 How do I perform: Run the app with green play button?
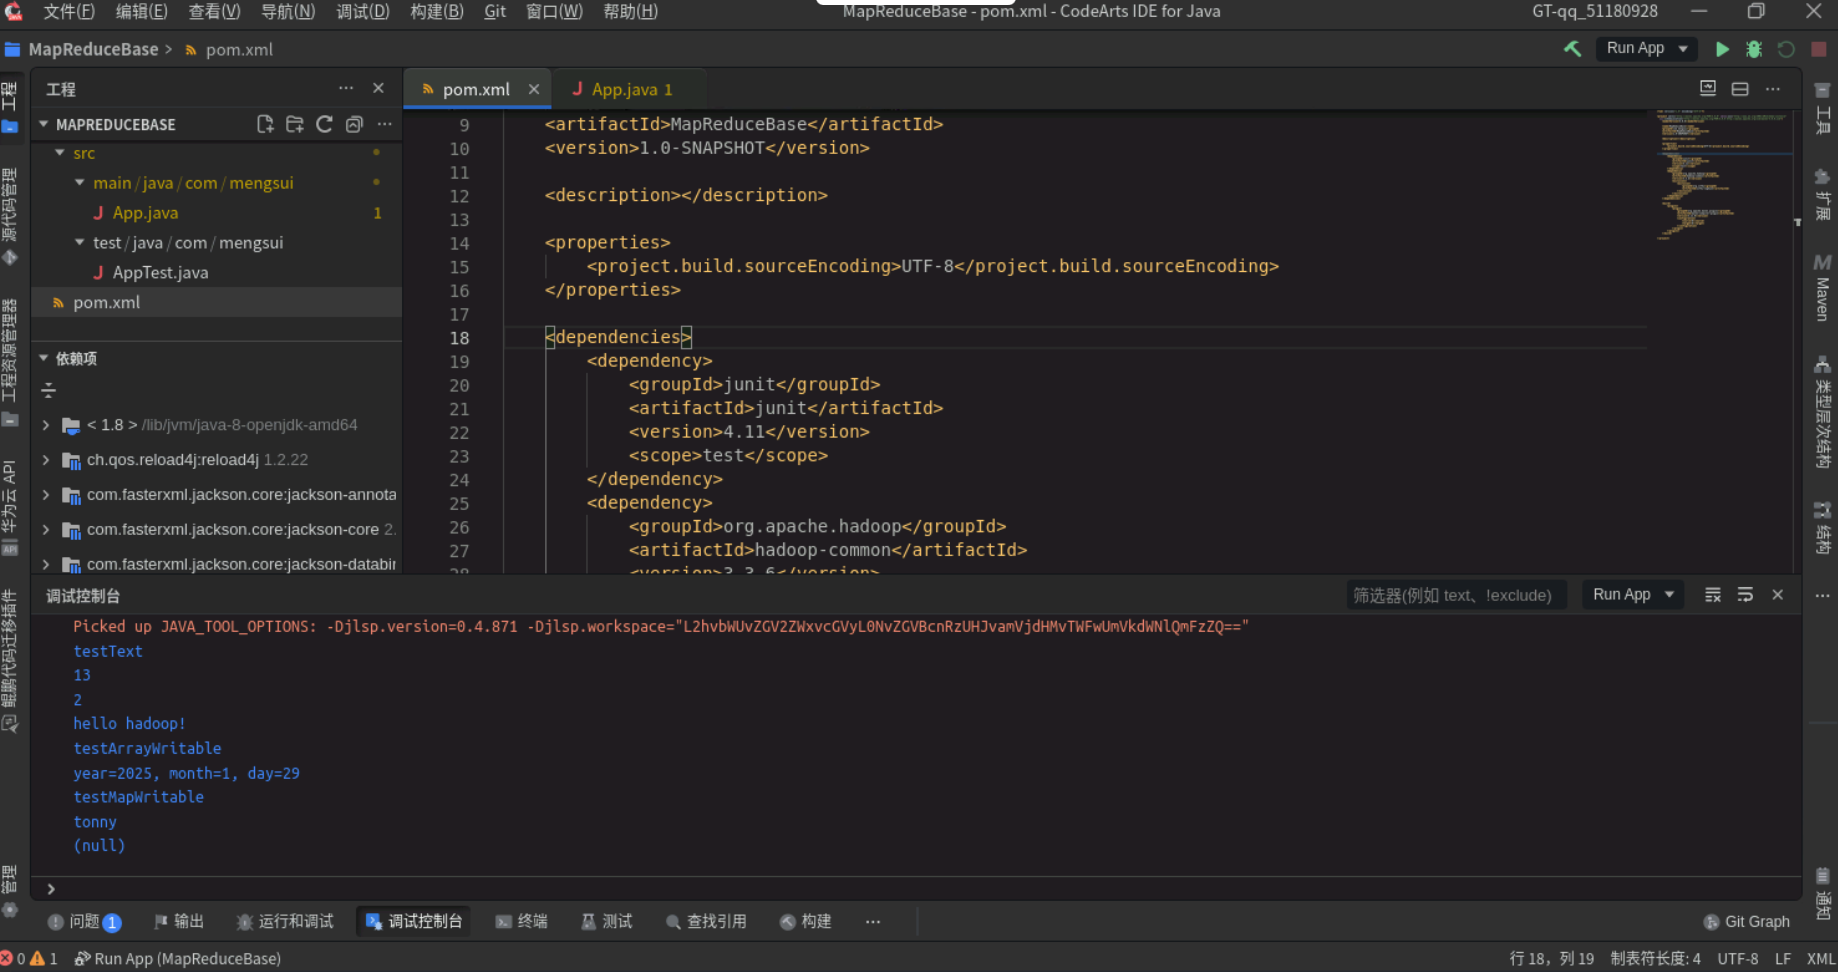coord(1722,49)
